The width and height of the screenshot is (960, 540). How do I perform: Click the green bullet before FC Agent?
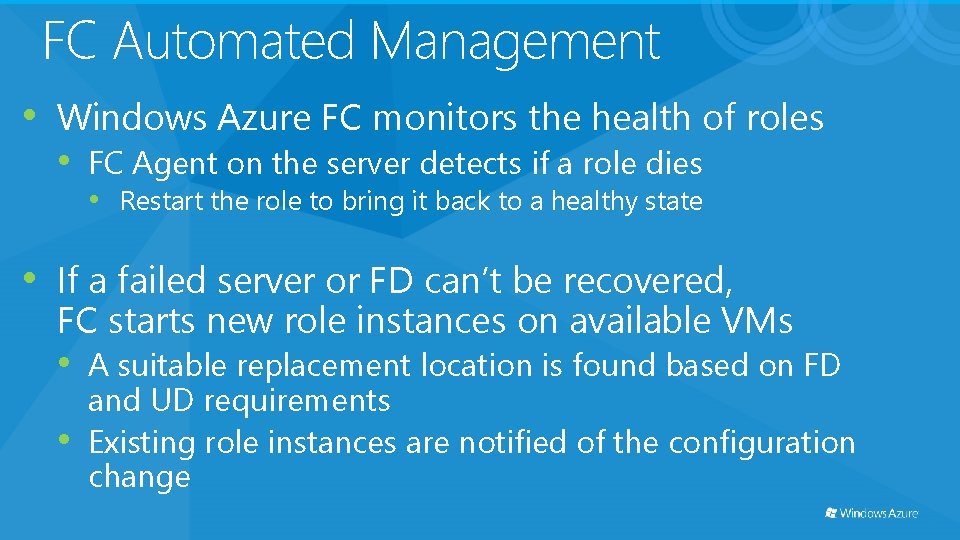coord(64,161)
